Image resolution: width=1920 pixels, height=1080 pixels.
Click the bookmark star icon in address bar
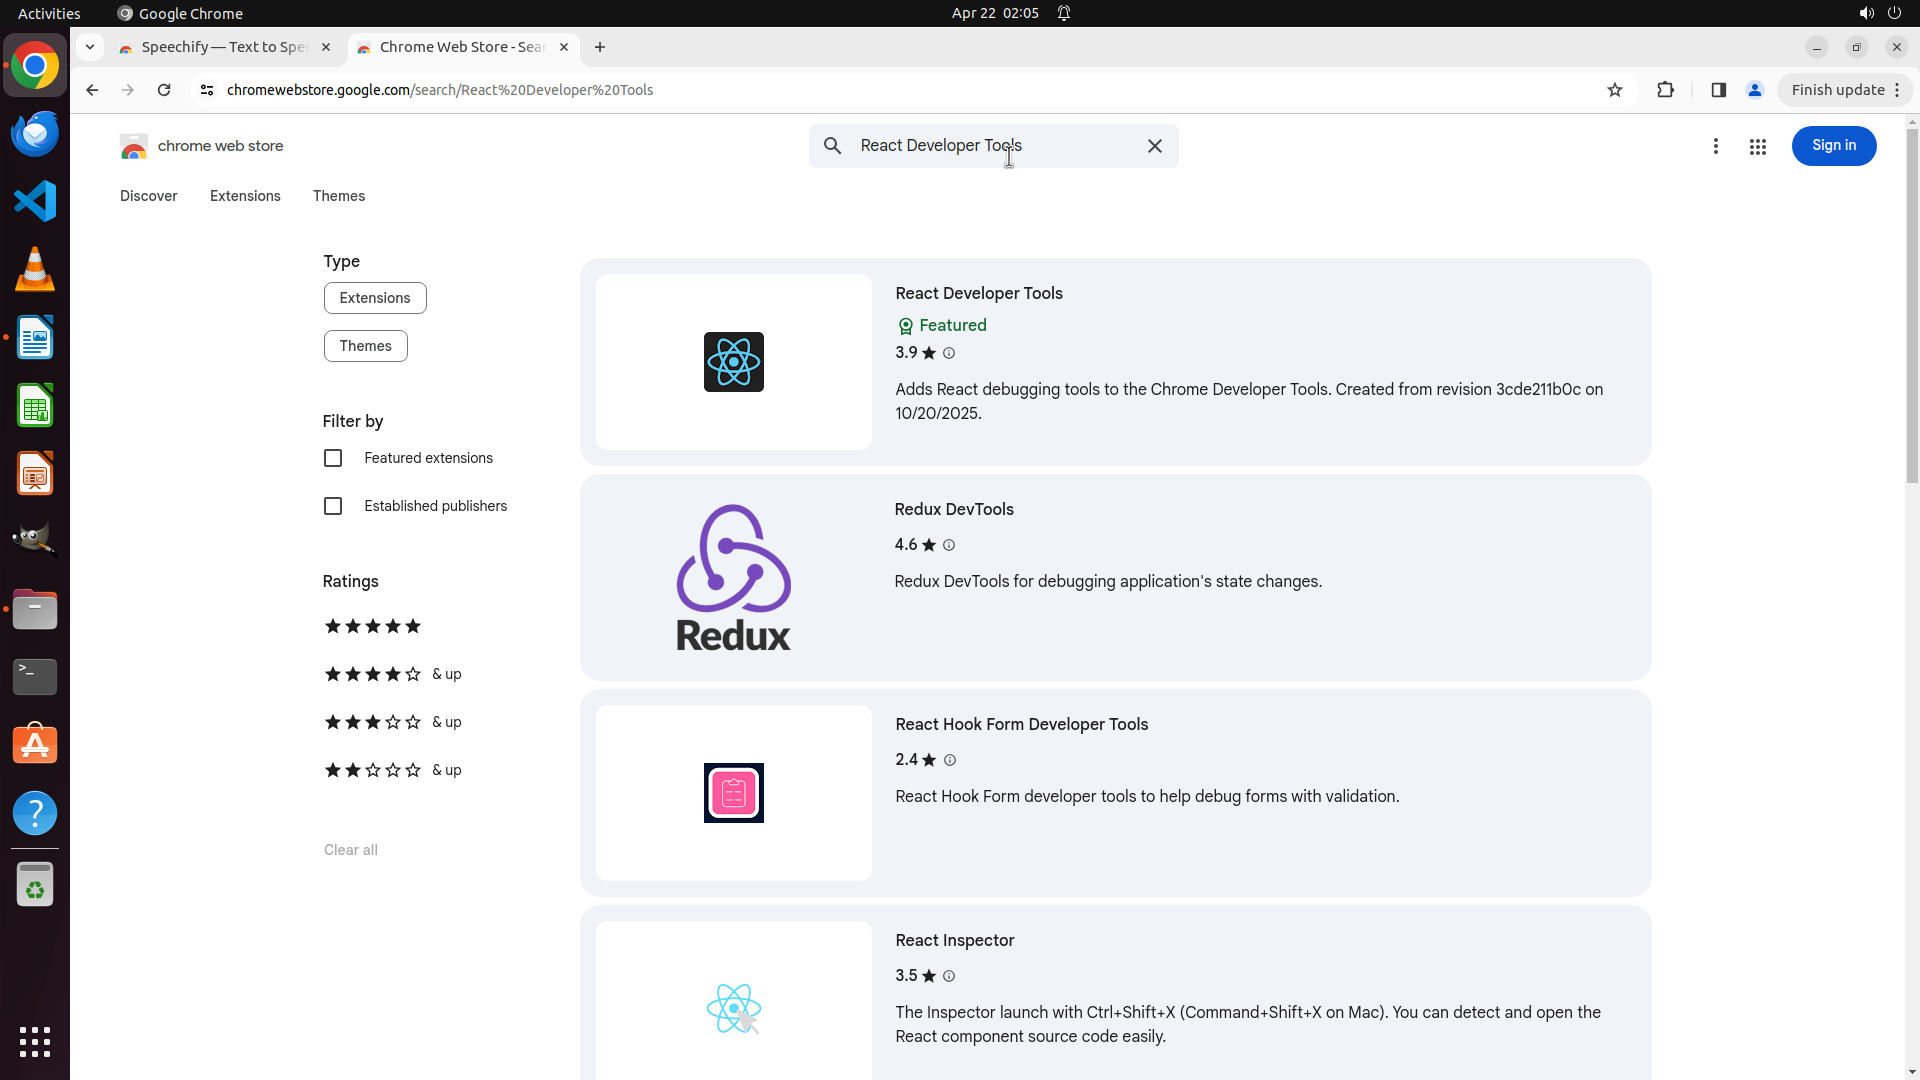point(1614,90)
